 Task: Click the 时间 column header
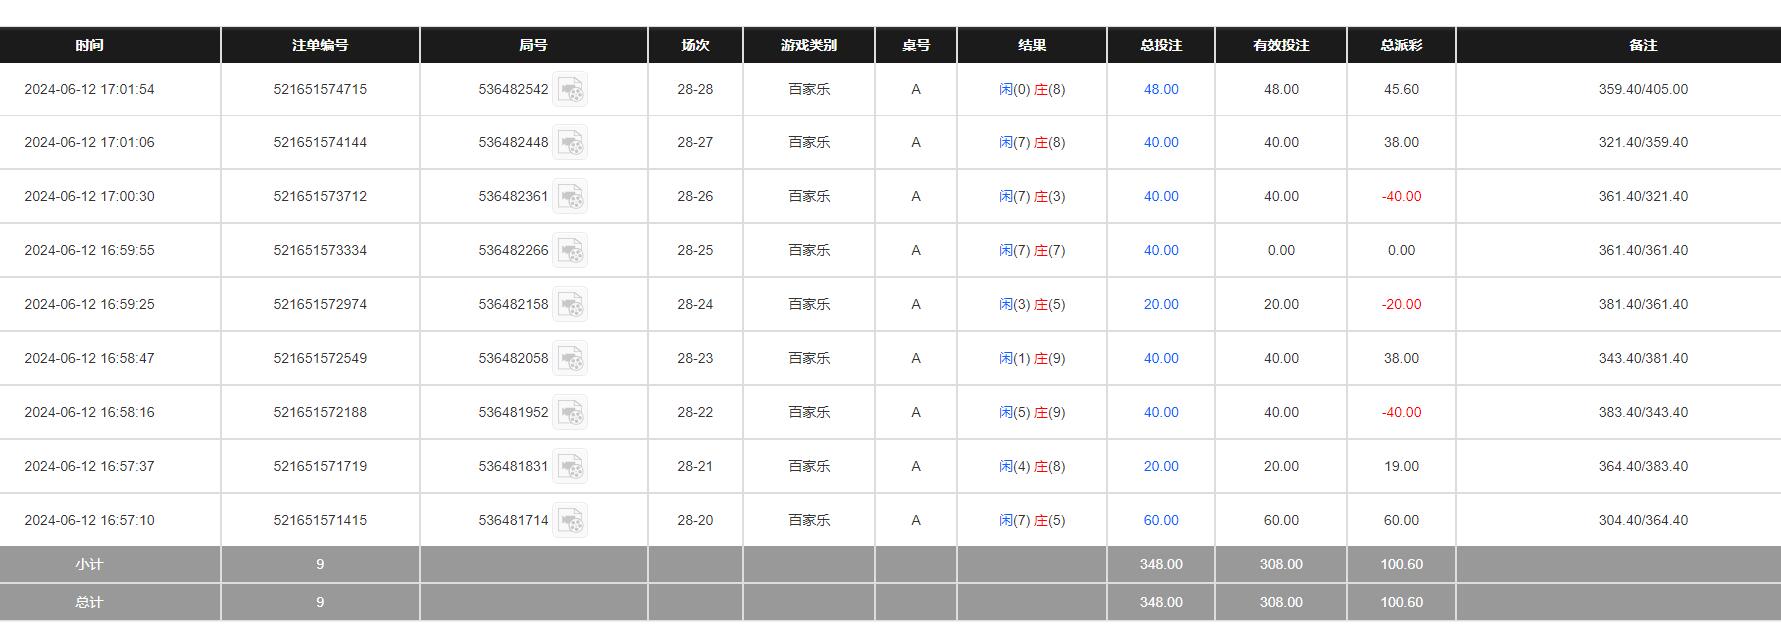point(89,45)
